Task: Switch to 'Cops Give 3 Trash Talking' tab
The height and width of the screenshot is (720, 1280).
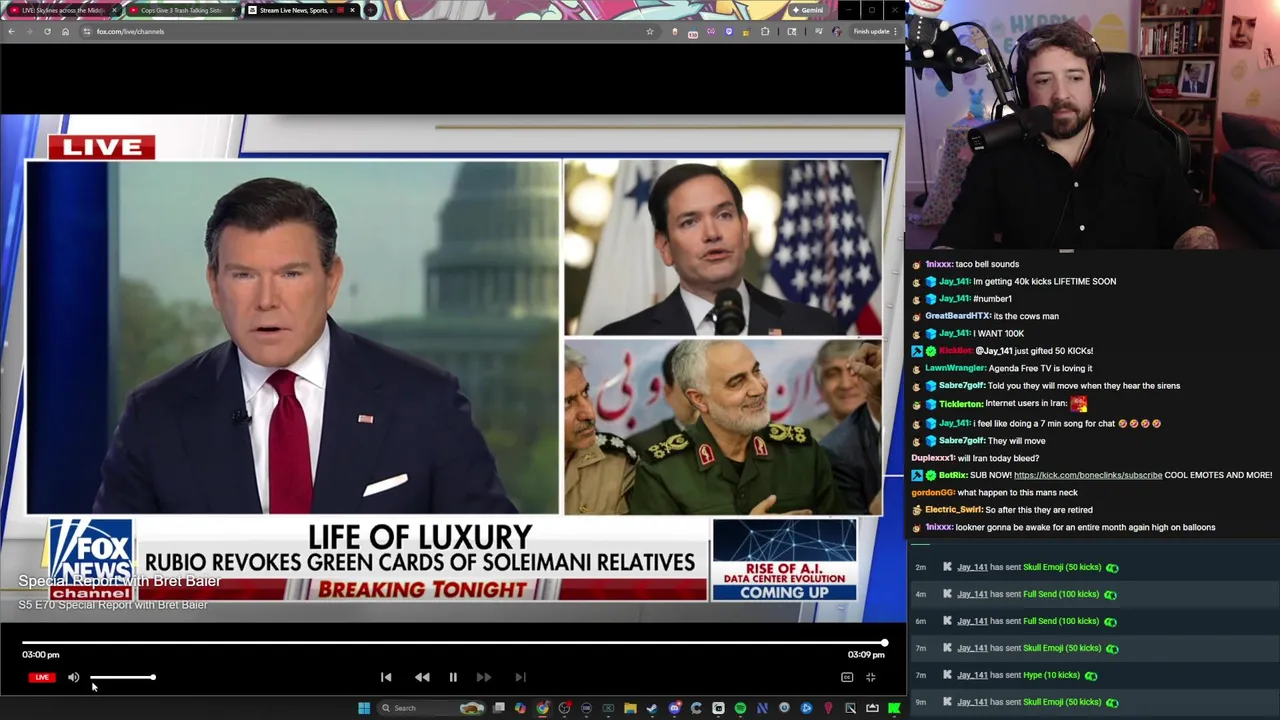Action: pos(180,10)
